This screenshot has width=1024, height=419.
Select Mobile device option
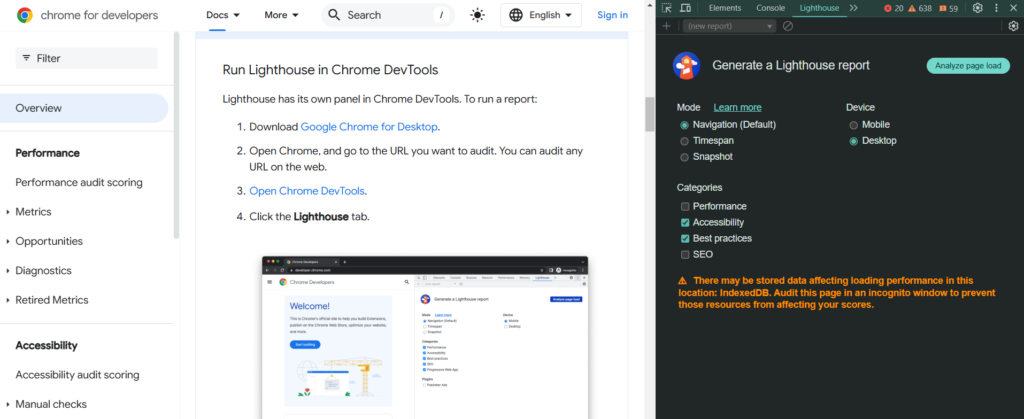point(854,125)
